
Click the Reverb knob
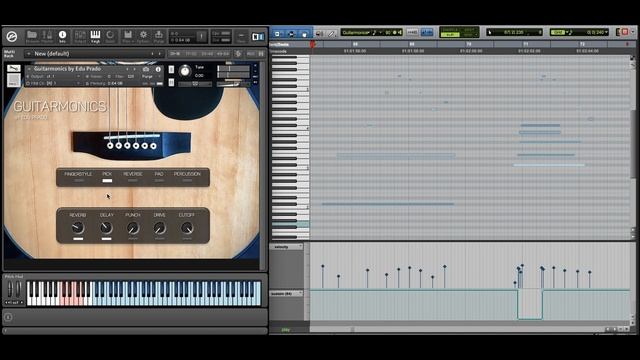click(x=78, y=228)
